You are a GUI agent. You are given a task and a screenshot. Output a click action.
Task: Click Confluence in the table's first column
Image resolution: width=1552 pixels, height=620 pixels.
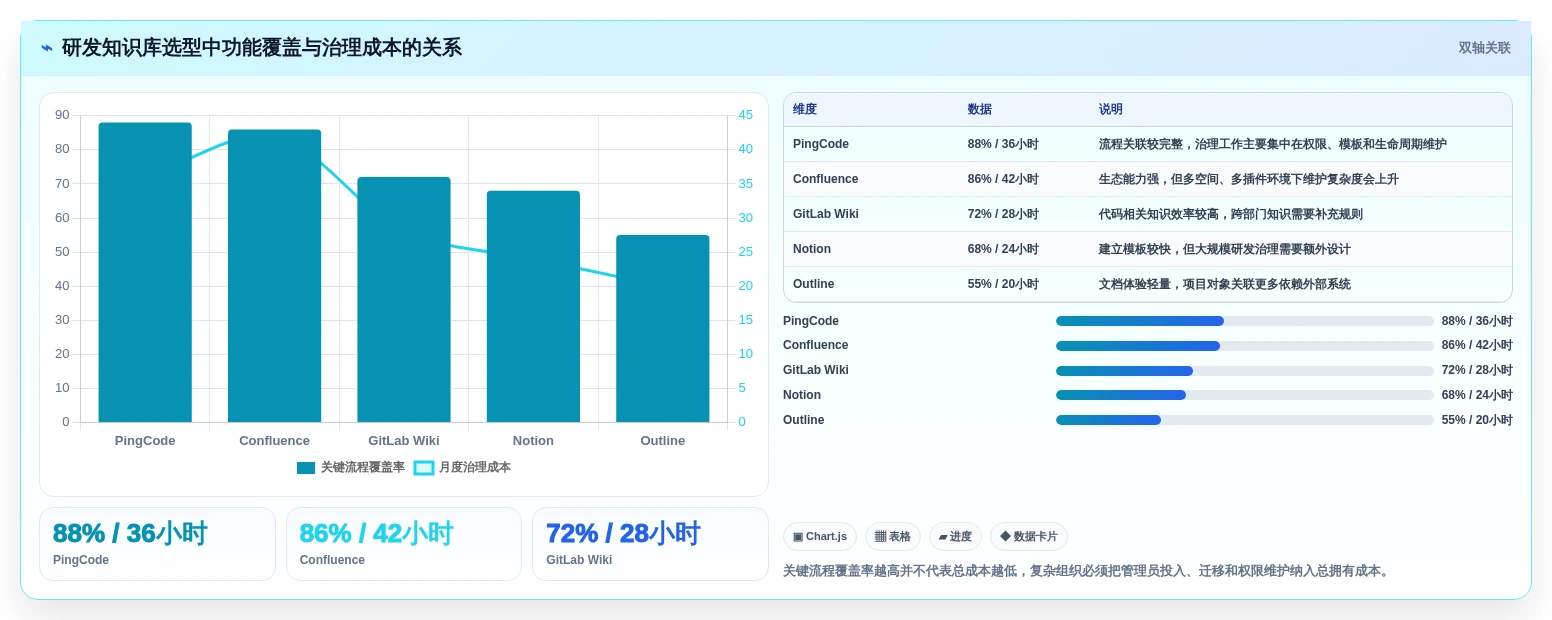pyautogui.click(x=825, y=179)
